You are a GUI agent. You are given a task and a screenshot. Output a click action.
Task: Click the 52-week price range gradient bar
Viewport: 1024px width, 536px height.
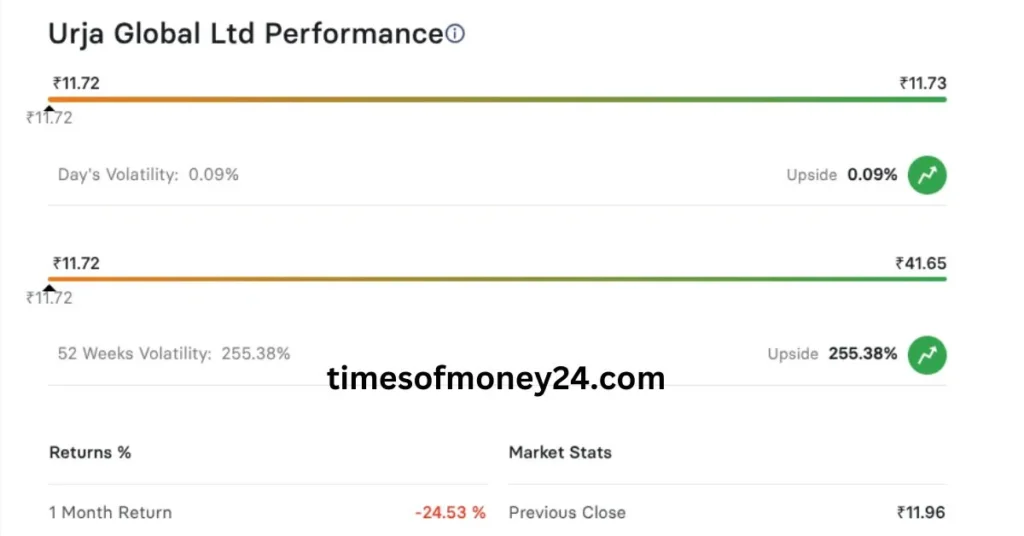(497, 279)
